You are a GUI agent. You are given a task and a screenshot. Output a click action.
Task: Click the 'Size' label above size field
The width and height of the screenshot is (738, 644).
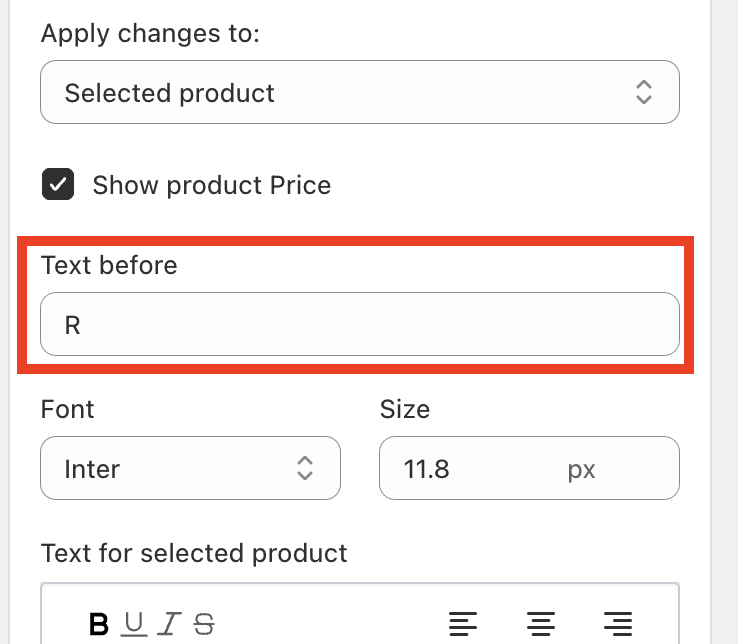pos(405,409)
